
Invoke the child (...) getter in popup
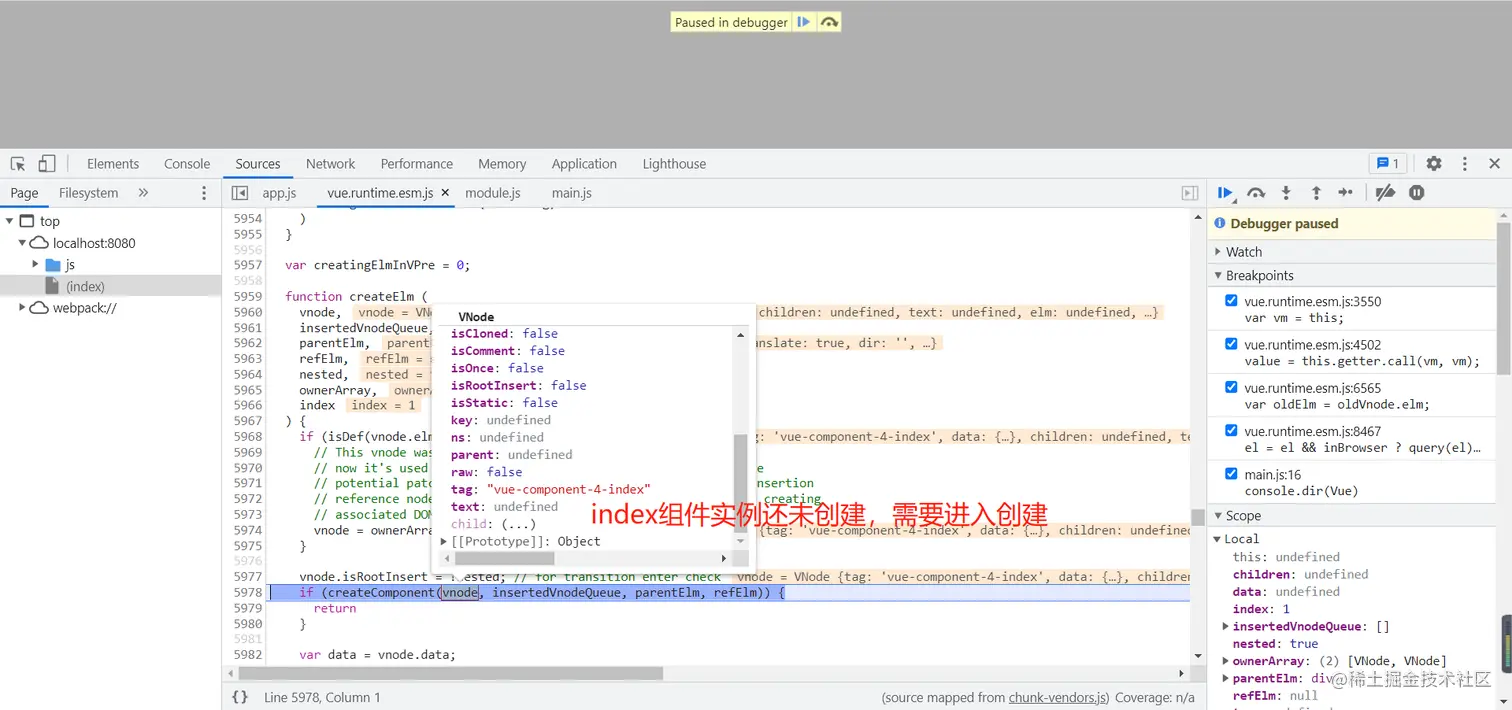pos(519,524)
